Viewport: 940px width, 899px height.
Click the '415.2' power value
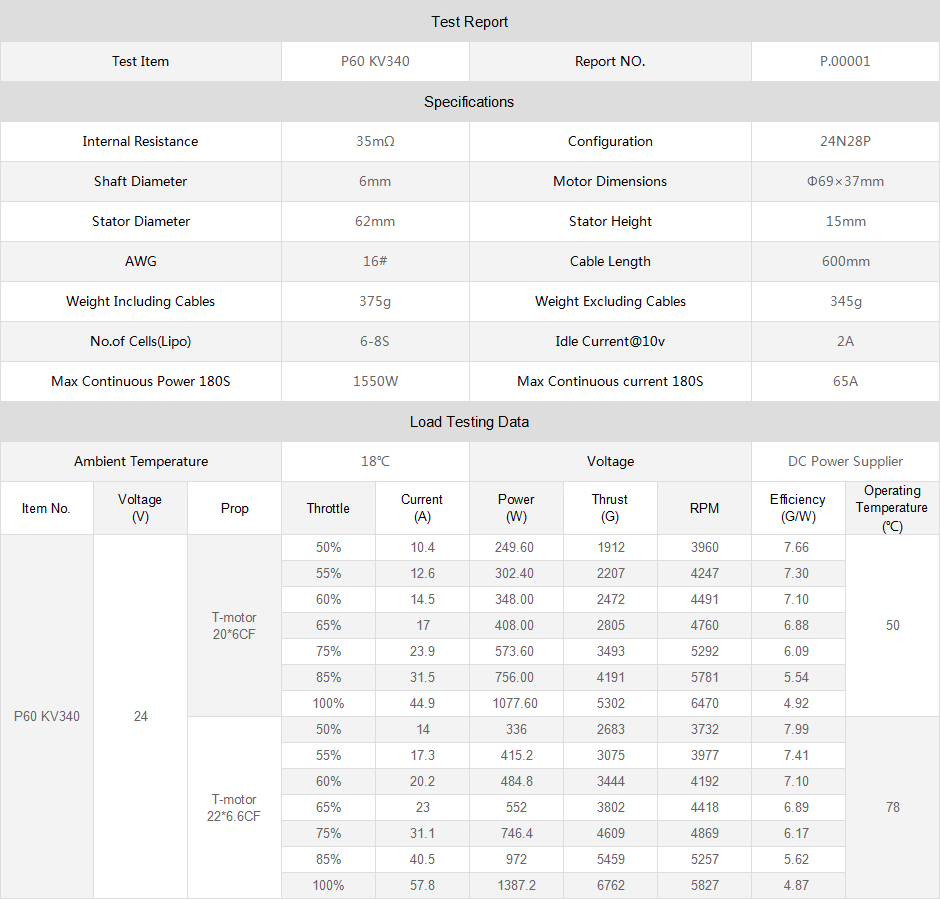pos(517,756)
